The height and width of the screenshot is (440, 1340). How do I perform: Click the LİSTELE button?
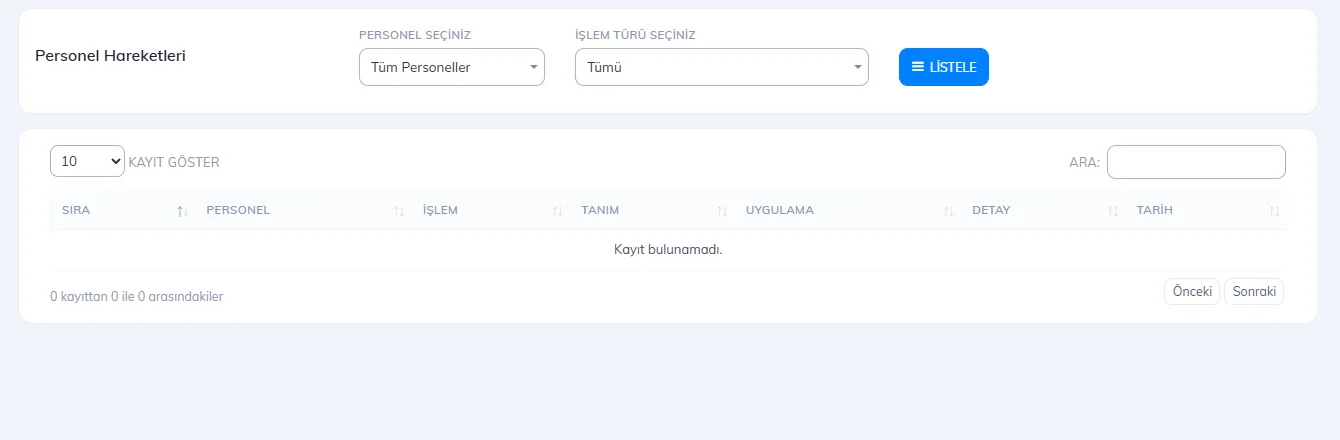pyautogui.click(x=944, y=67)
